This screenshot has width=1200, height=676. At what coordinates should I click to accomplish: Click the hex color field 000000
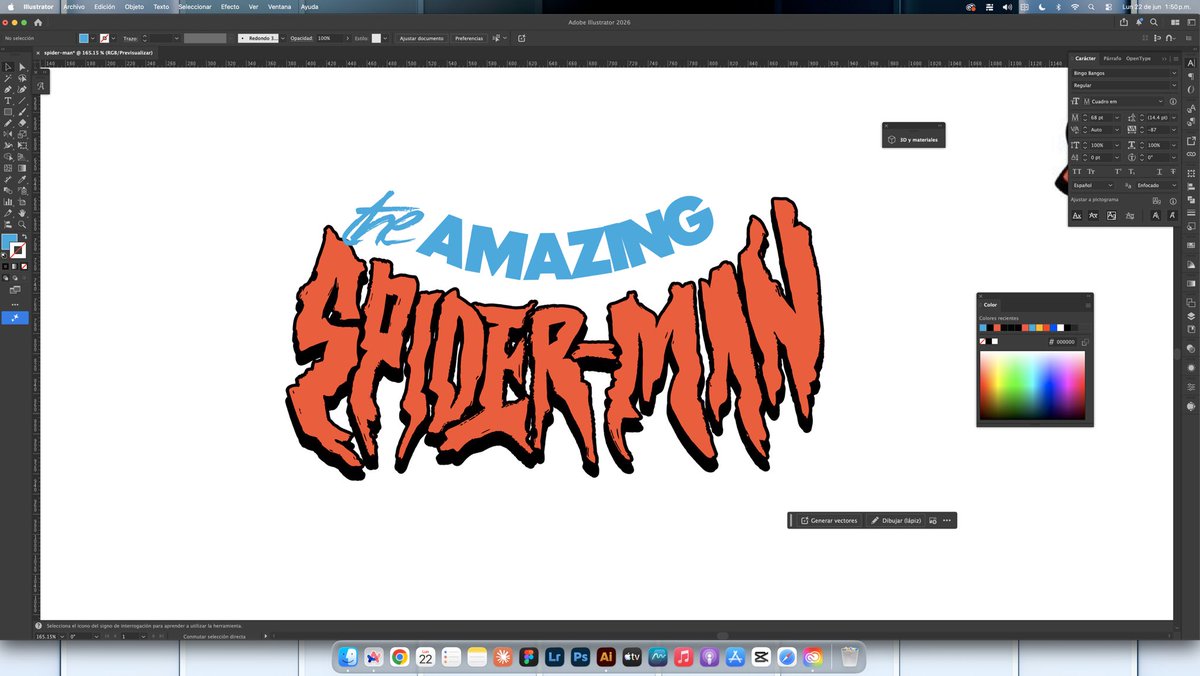pyautogui.click(x=1064, y=341)
